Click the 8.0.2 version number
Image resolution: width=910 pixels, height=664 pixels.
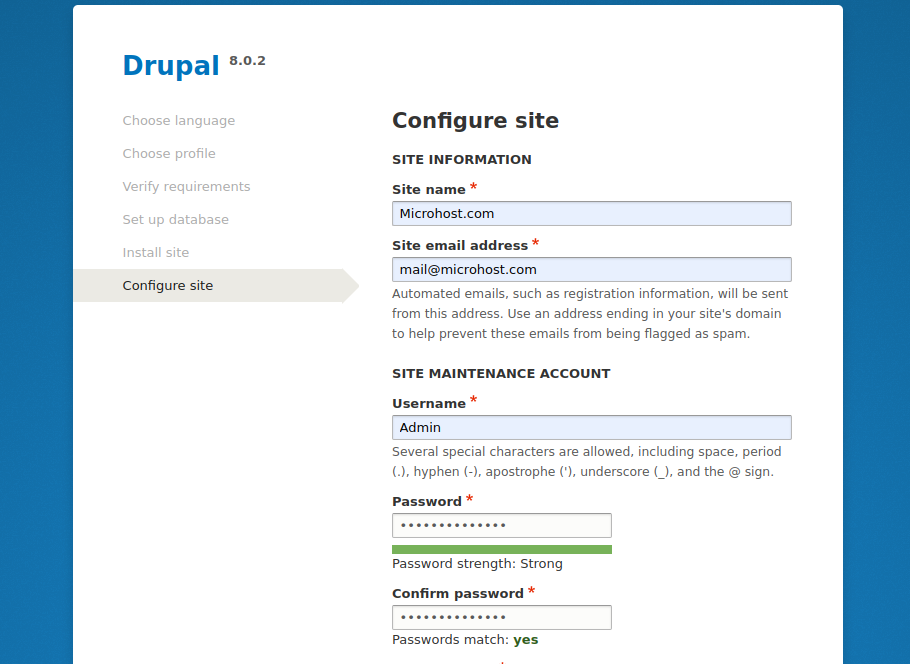pos(247,60)
